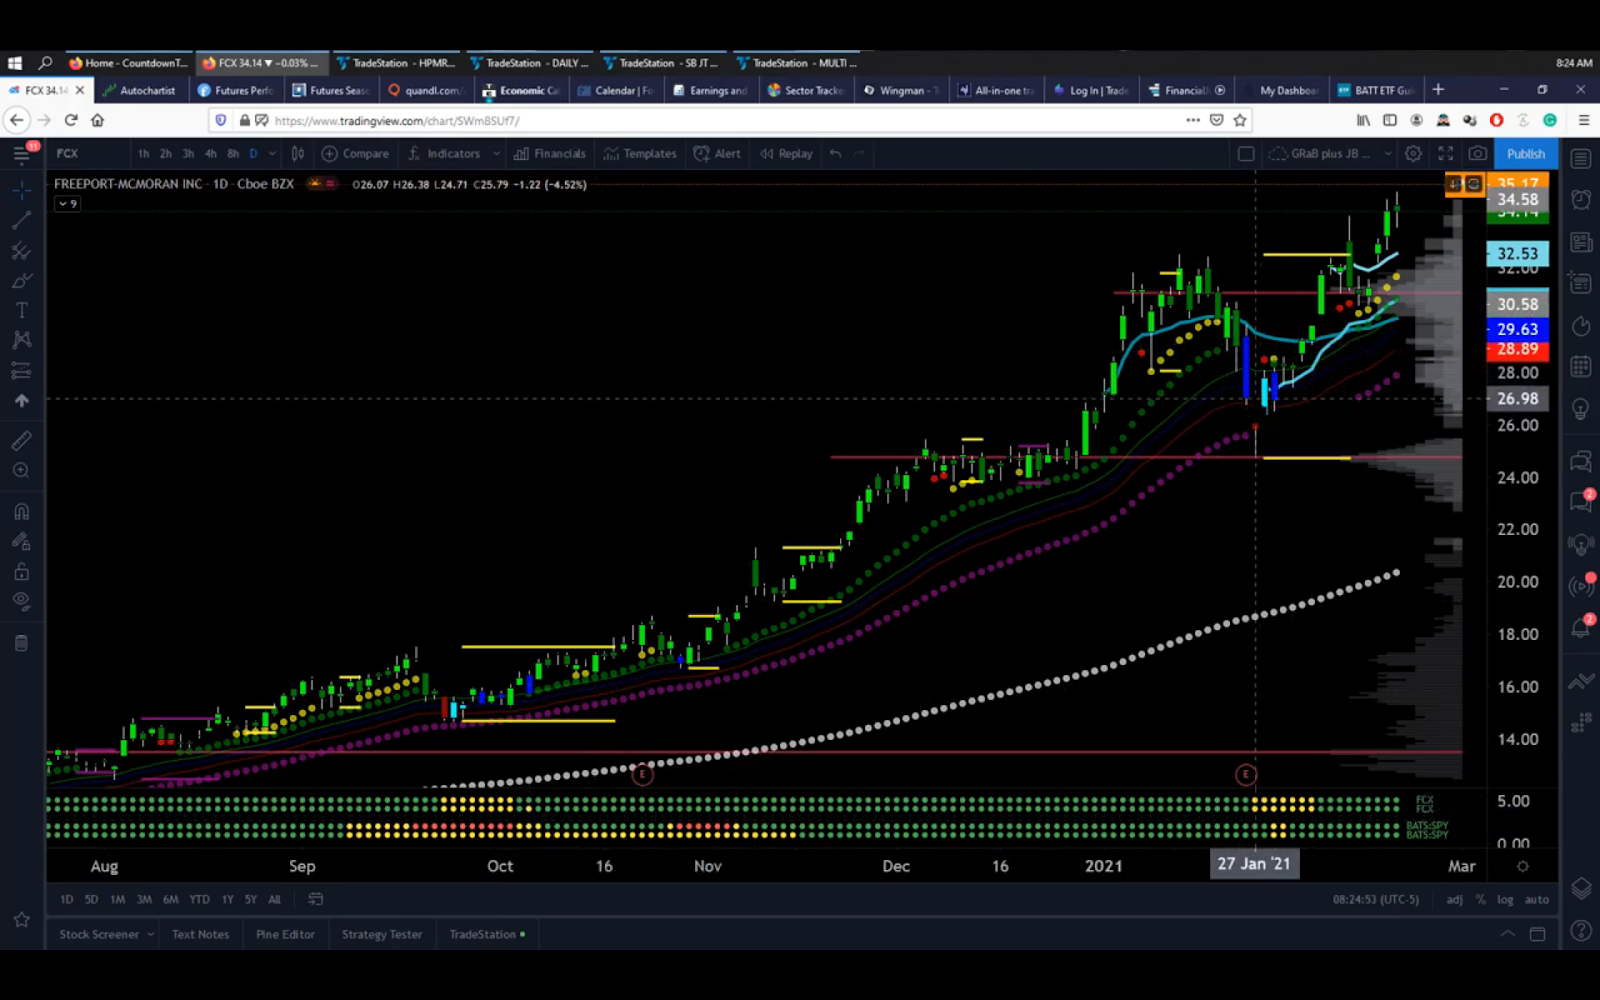Viewport: 1600px width, 1000px height.
Task: Expand the bottom panel with up chevron
Action: click(1507, 934)
